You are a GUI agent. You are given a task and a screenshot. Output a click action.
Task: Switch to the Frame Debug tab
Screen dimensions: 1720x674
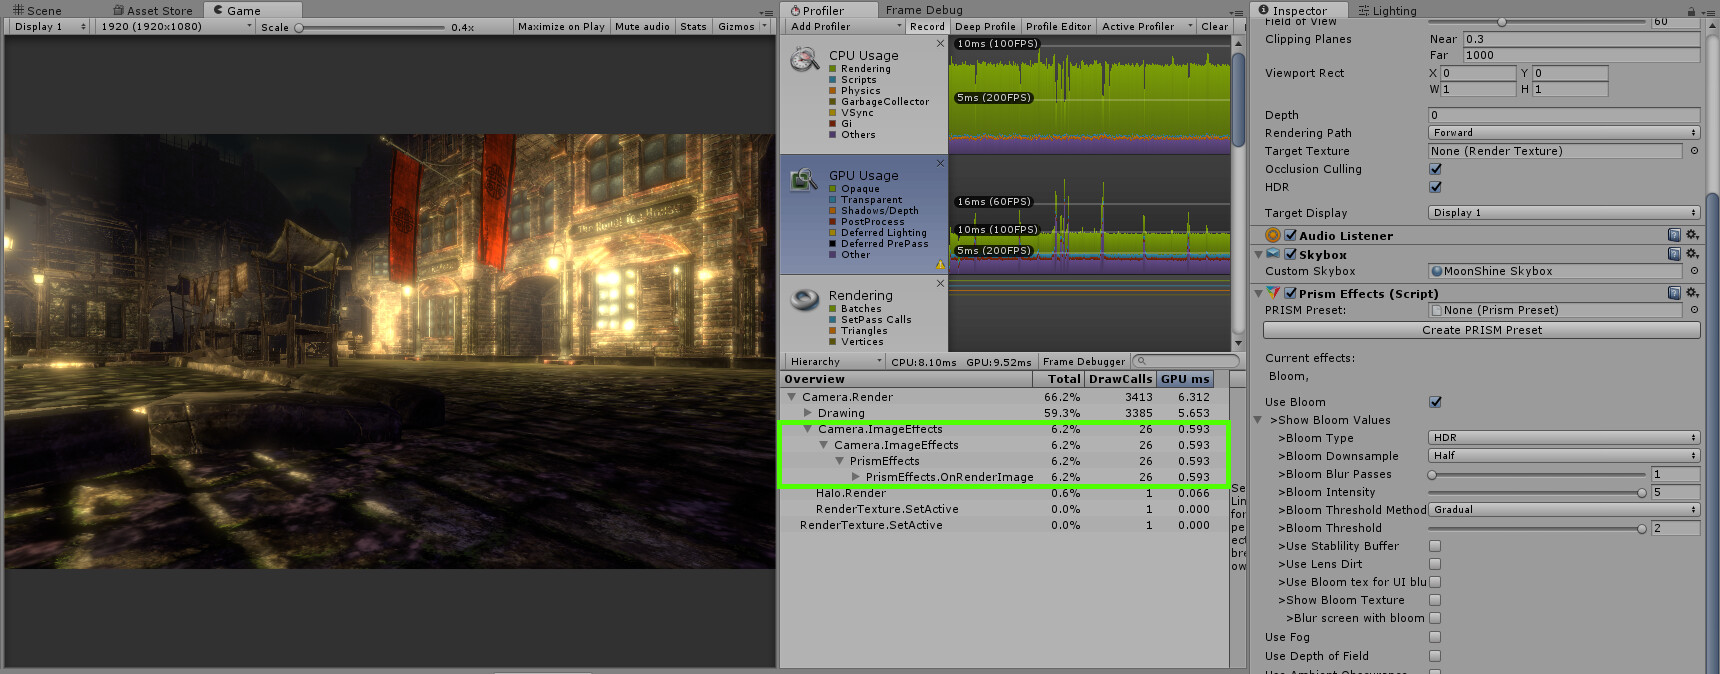tap(924, 10)
